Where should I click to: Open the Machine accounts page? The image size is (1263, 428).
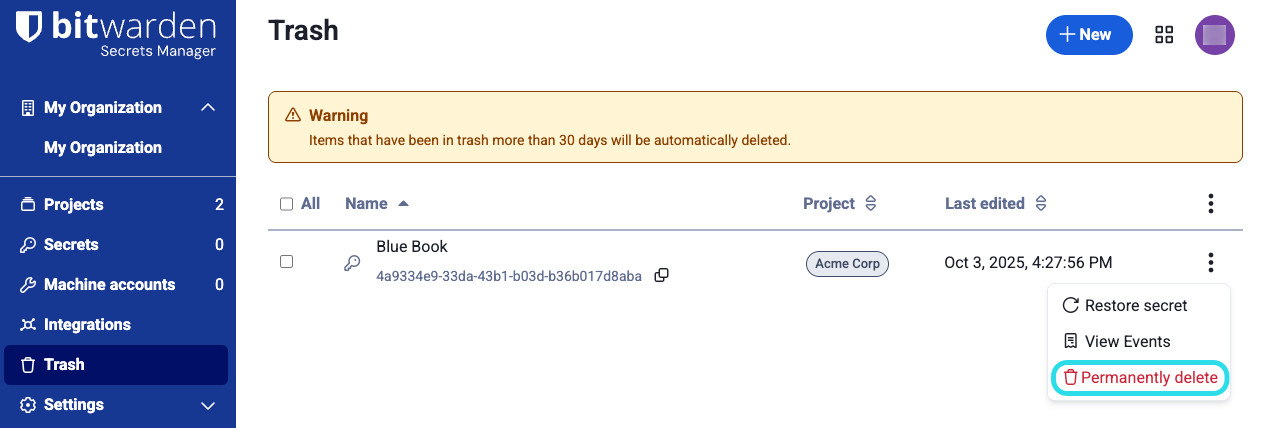[109, 284]
